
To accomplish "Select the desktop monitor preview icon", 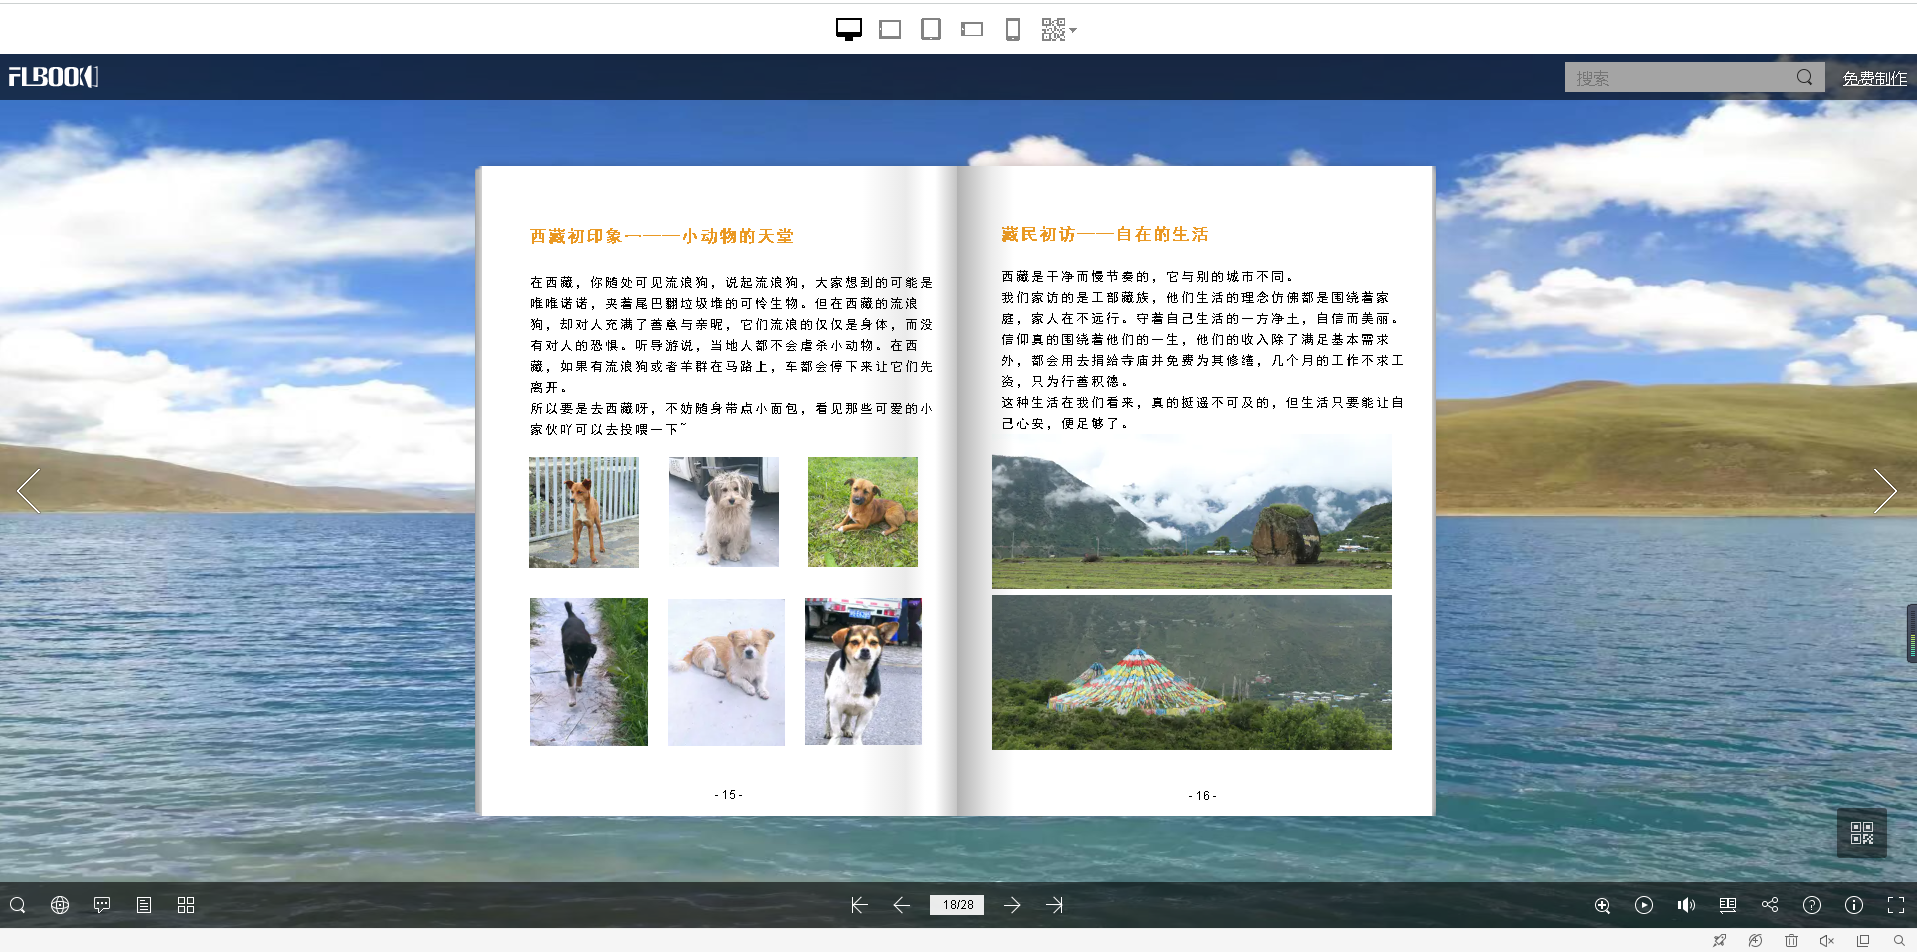I will point(848,29).
